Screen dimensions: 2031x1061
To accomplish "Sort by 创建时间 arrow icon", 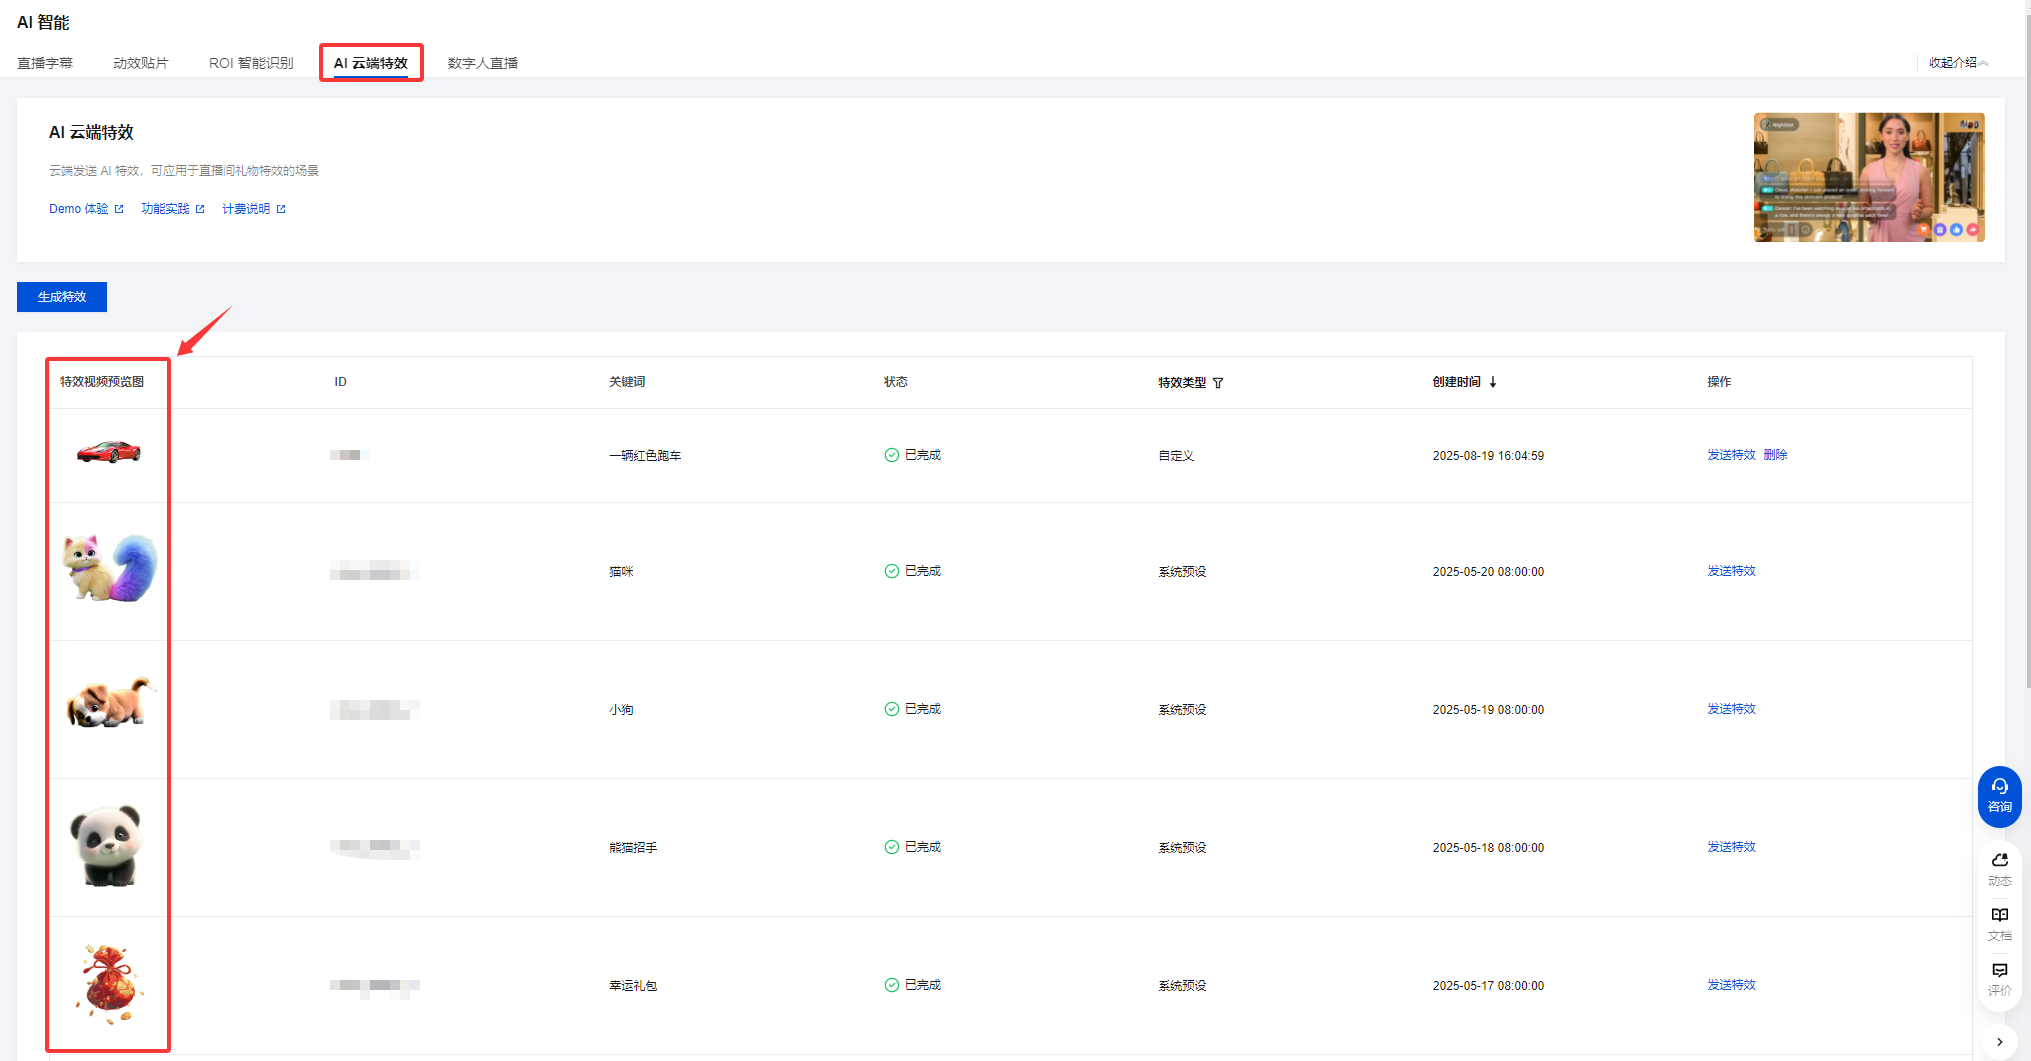I will pyautogui.click(x=1493, y=382).
